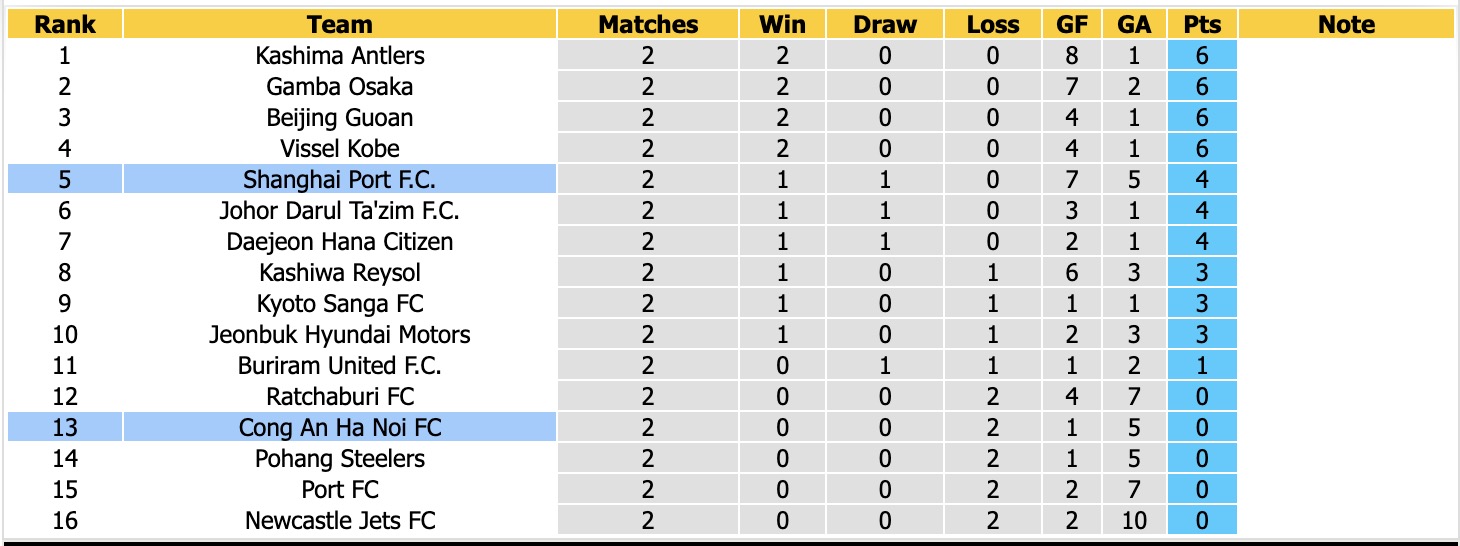Click Vissel Kobe points cell
Viewport: 1460px width, 546px height.
point(1202,149)
